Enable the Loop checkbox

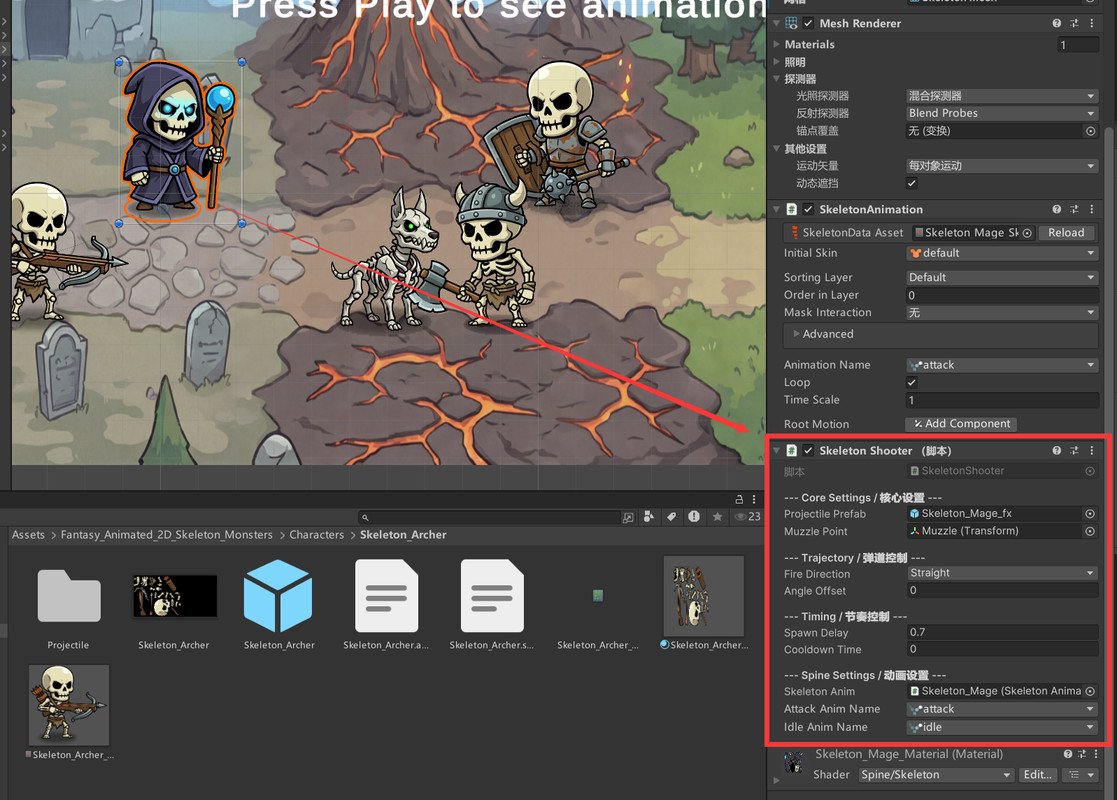[911, 382]
